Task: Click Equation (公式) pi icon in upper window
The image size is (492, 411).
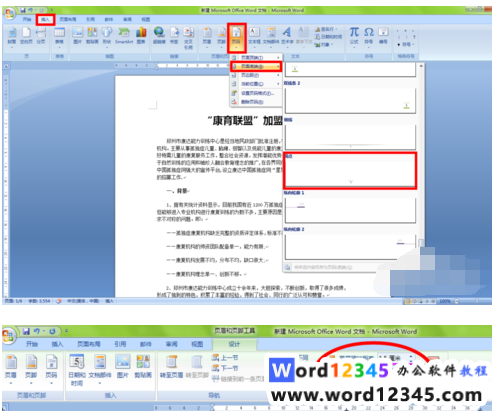Action: (x=354, y=37)
